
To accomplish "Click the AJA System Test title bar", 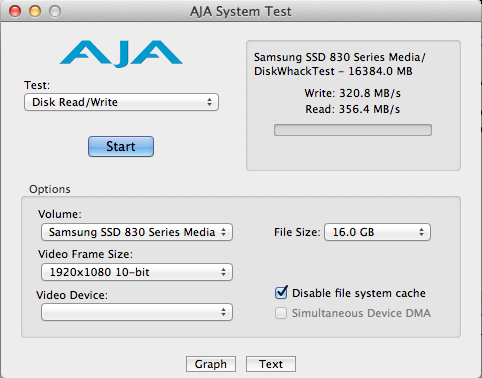I will (241, 11).
